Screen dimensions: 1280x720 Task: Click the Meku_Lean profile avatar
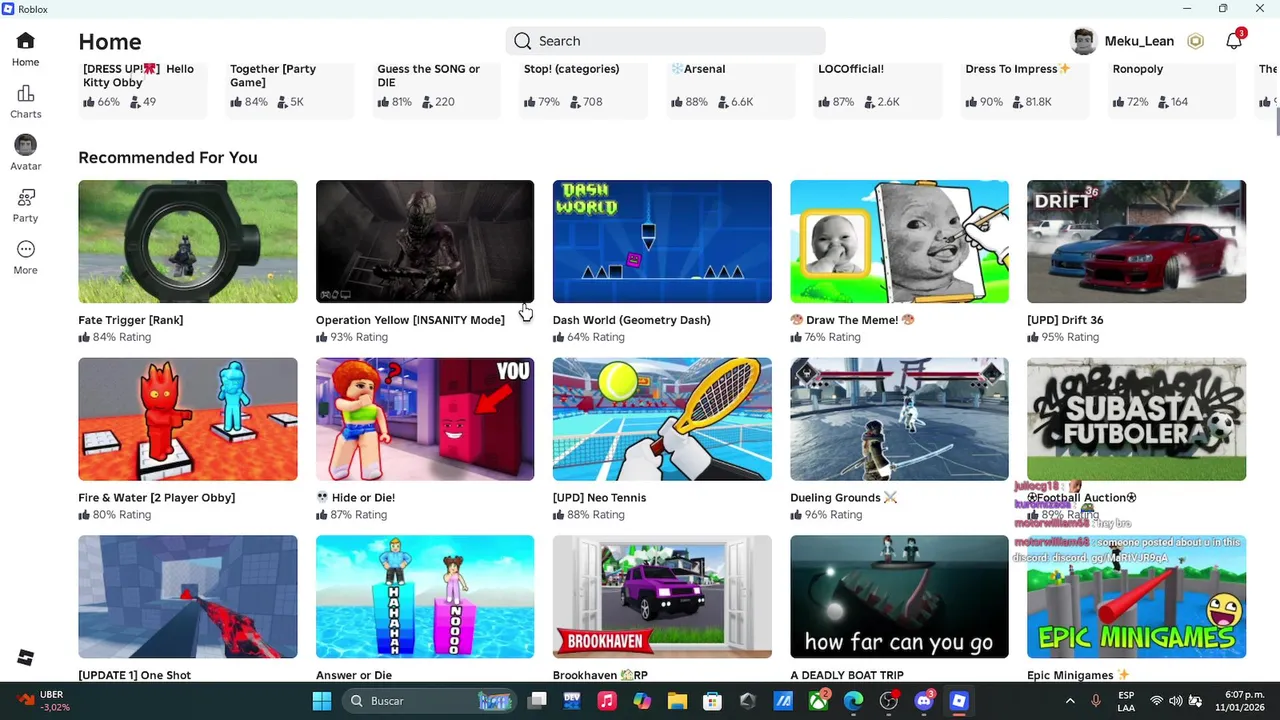[1084, 41]
